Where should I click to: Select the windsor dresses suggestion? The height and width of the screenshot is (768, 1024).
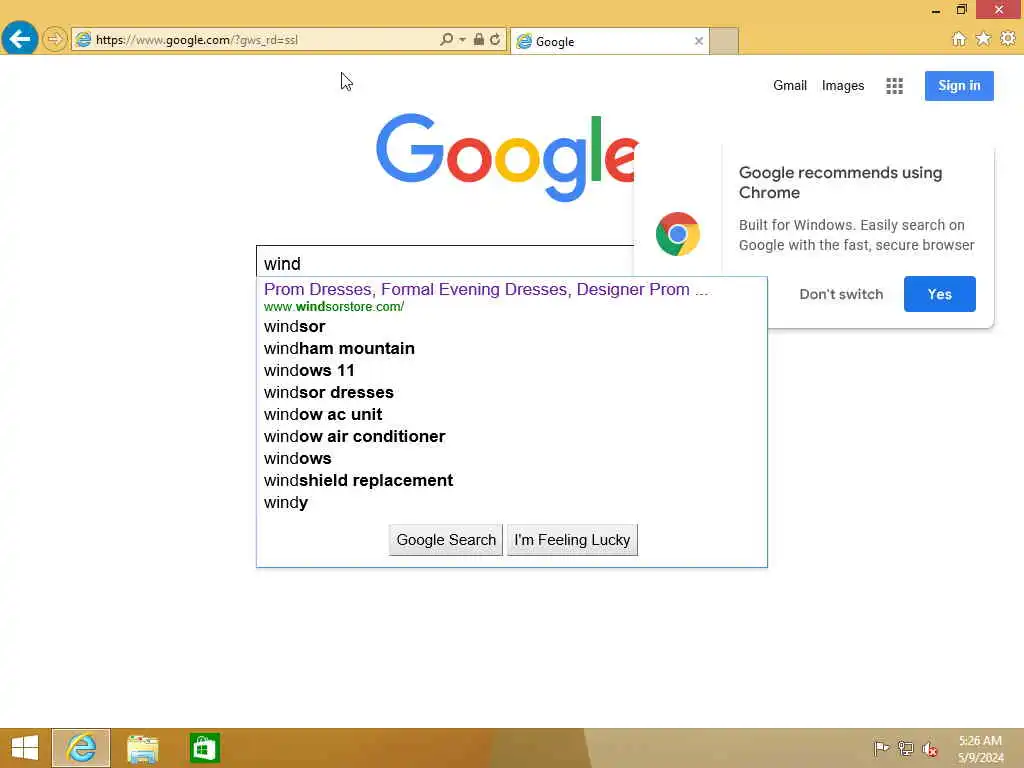coord(512,392)
